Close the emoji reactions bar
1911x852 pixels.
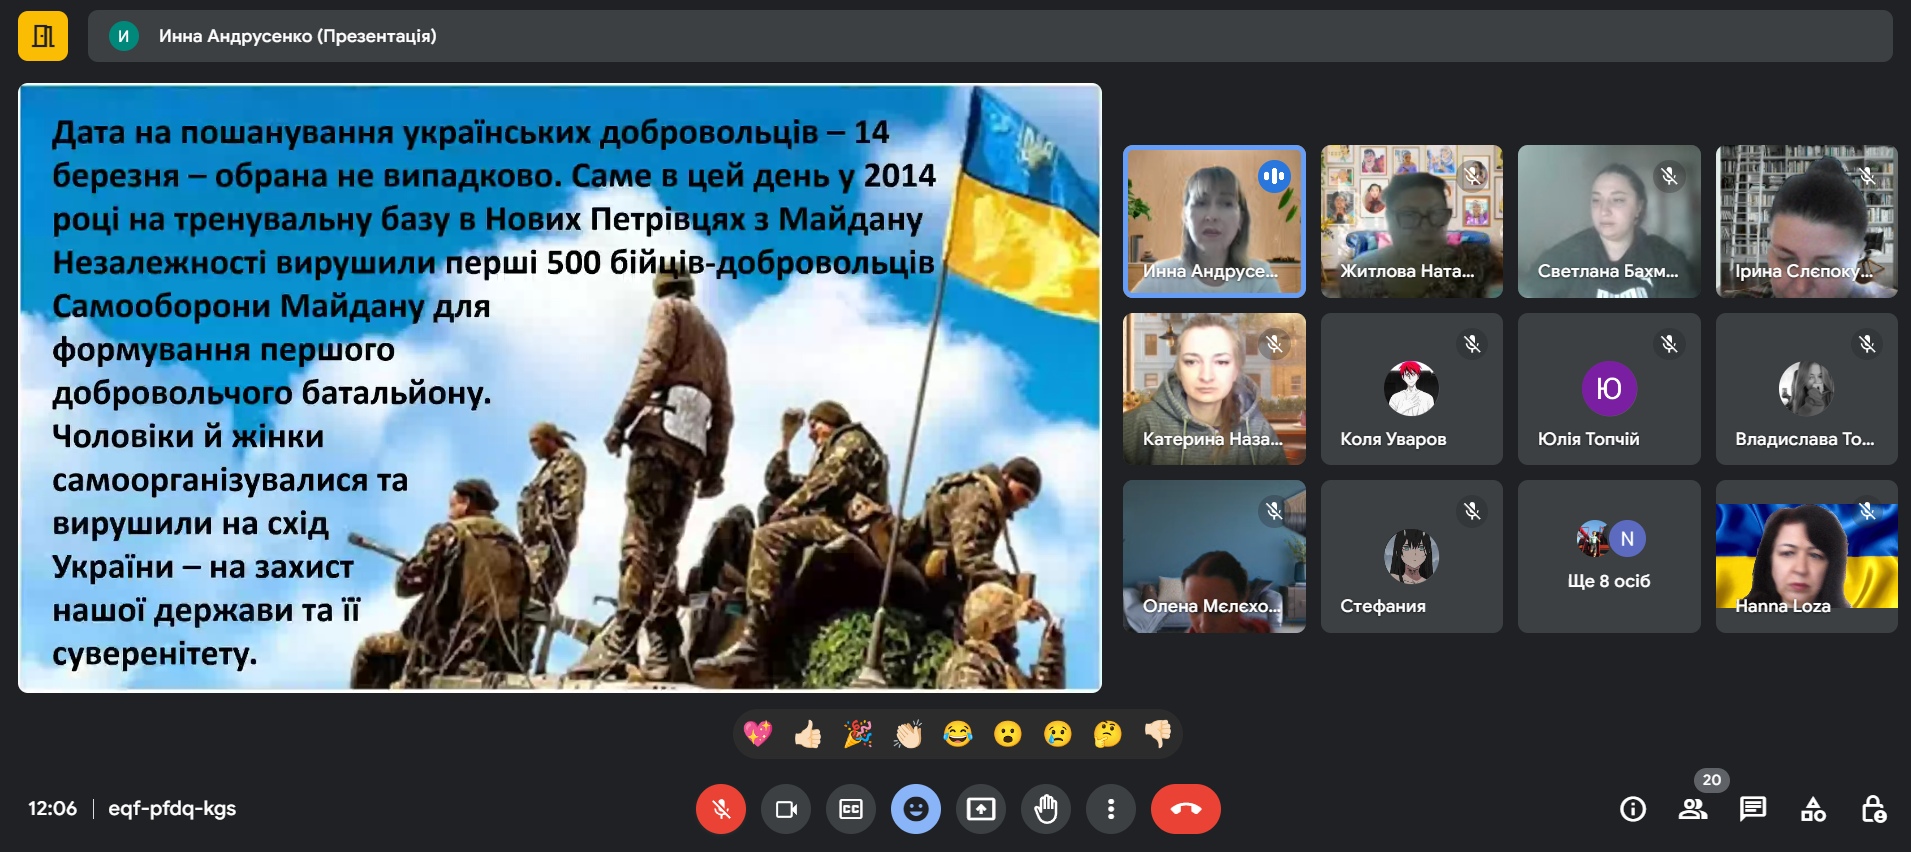point(916,809)
